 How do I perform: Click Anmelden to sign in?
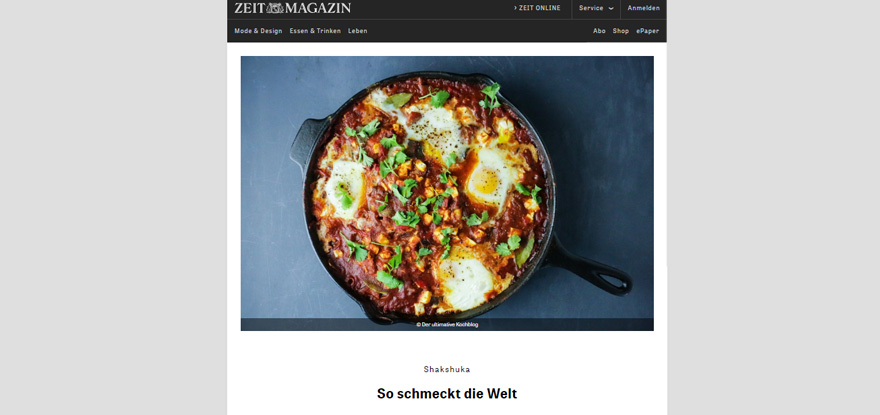pyautogui.click(x=643, y=8)
